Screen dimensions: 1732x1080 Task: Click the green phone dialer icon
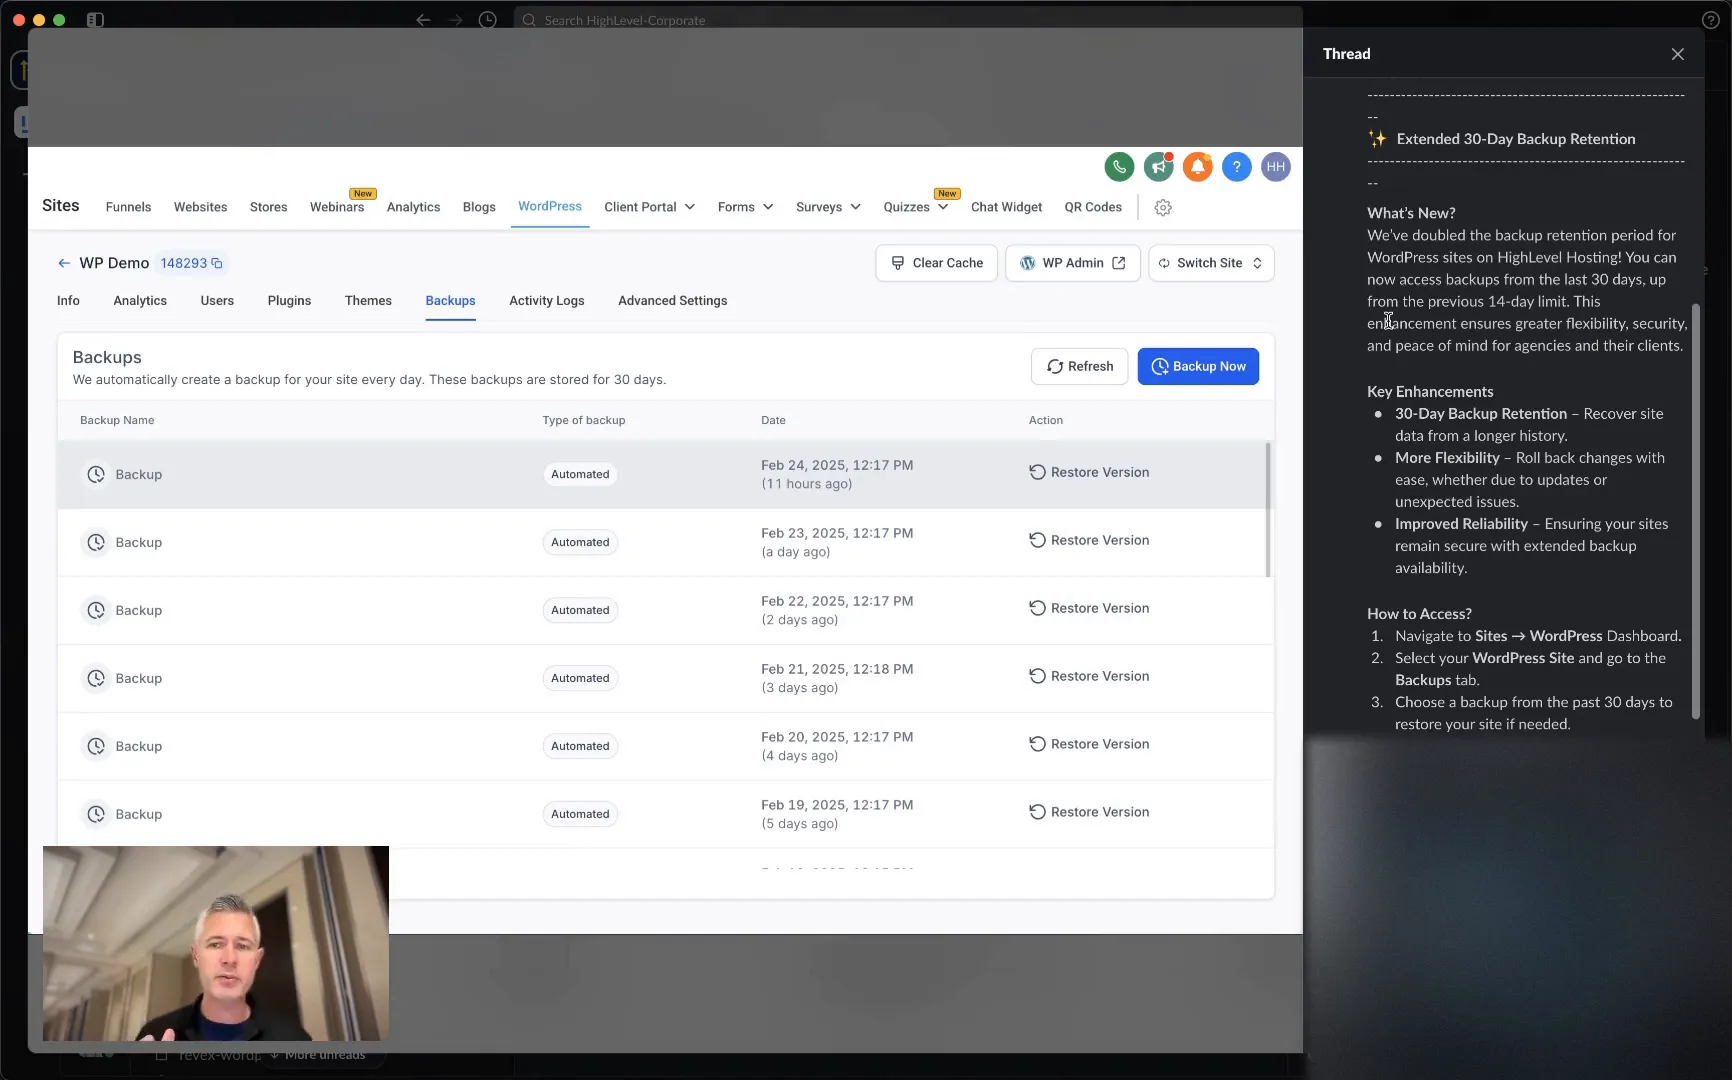tap(1119, 167)
